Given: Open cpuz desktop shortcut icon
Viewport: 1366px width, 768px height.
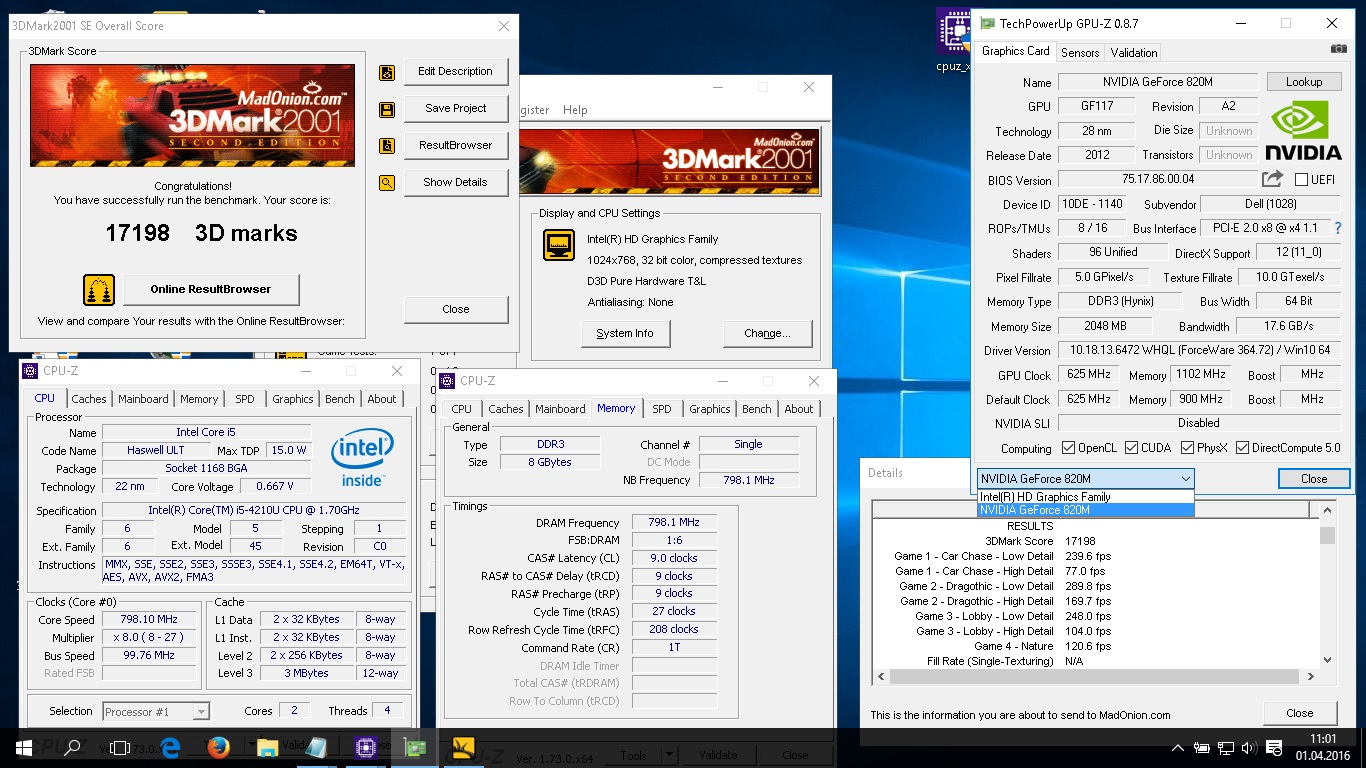Looking at the screenshot, I should coord(953,40).
